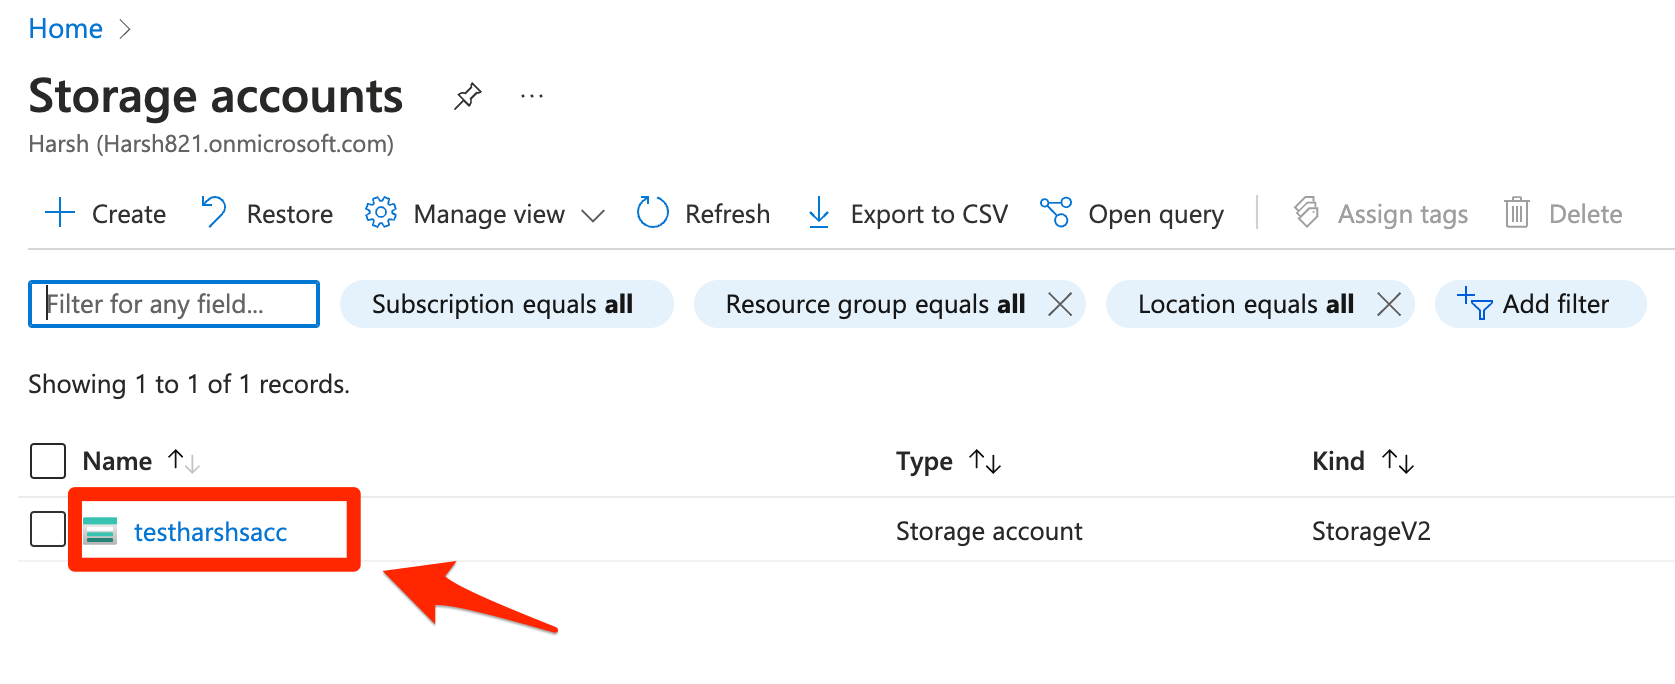Click the breadcrumb chevron after Home
The width and height of the screenshot is (1675, 684).
[x=125, y=30]
